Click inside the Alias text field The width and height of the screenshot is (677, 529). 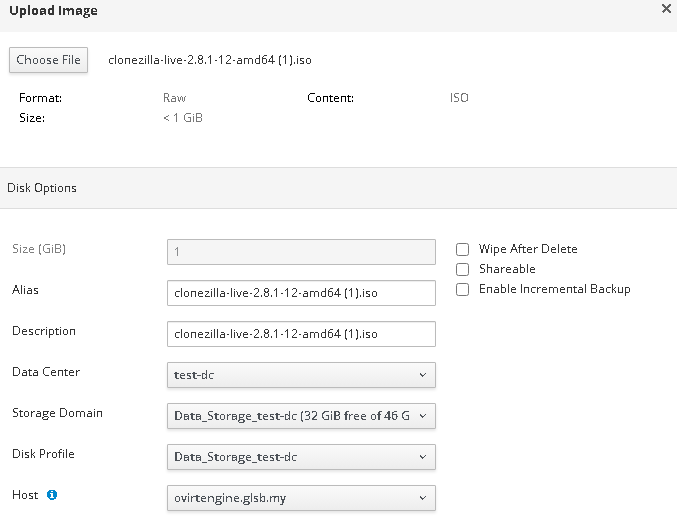tap(300, 293)
